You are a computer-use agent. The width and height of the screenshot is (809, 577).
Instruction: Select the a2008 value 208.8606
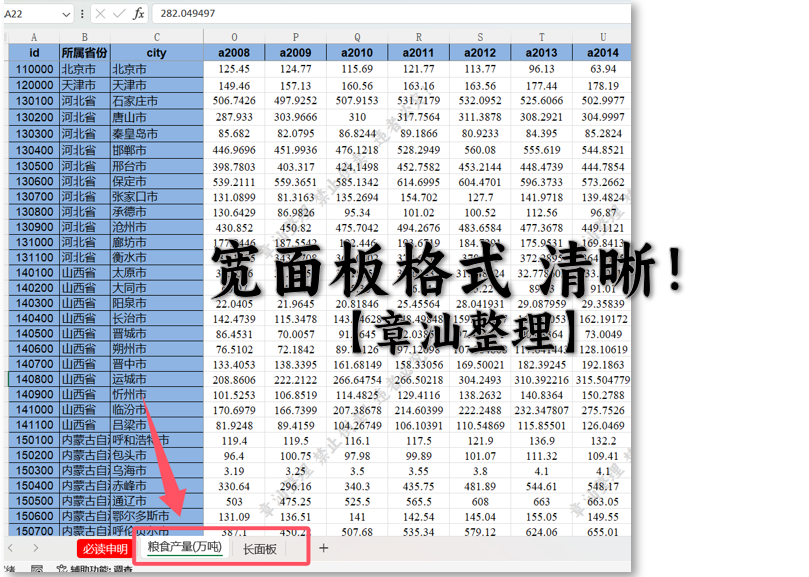[234, 380]
